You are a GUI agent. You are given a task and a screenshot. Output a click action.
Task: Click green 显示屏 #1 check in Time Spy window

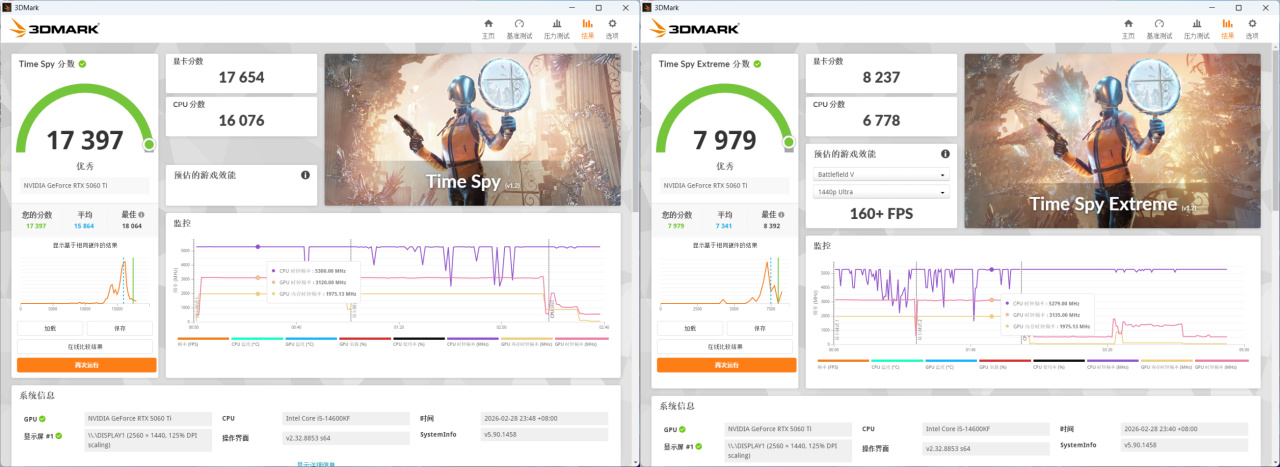point(60,436)
